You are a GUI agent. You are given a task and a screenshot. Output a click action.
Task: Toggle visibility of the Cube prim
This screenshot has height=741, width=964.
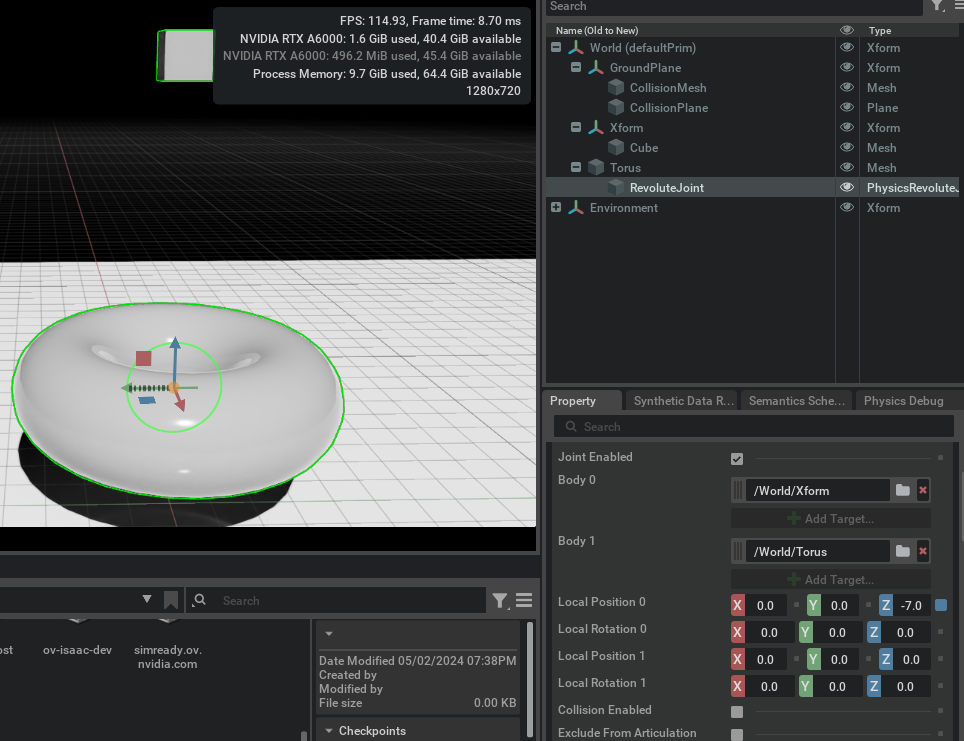tap(847, 148)
